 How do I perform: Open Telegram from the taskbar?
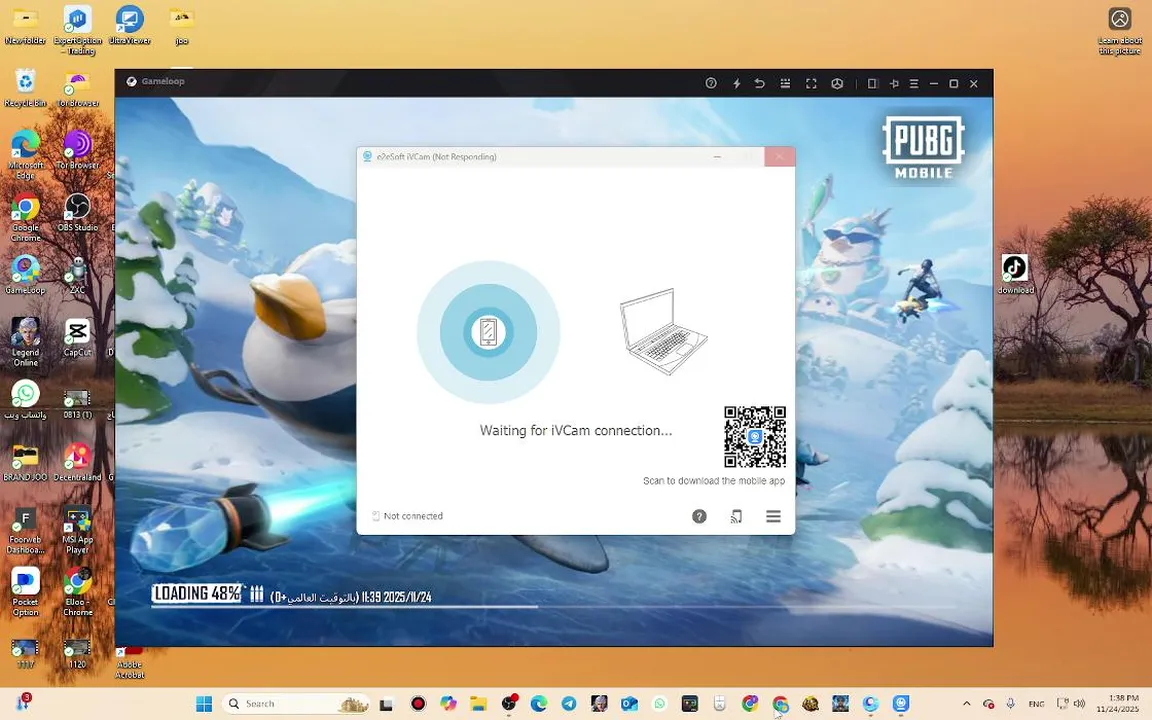pos(569,704)
